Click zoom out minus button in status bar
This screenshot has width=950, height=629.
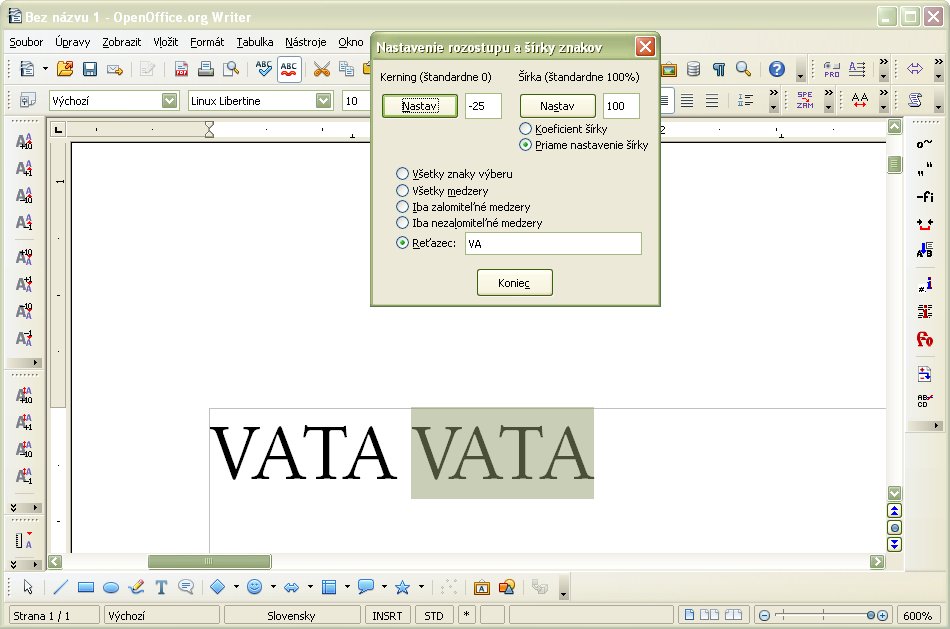click(765, 616)
